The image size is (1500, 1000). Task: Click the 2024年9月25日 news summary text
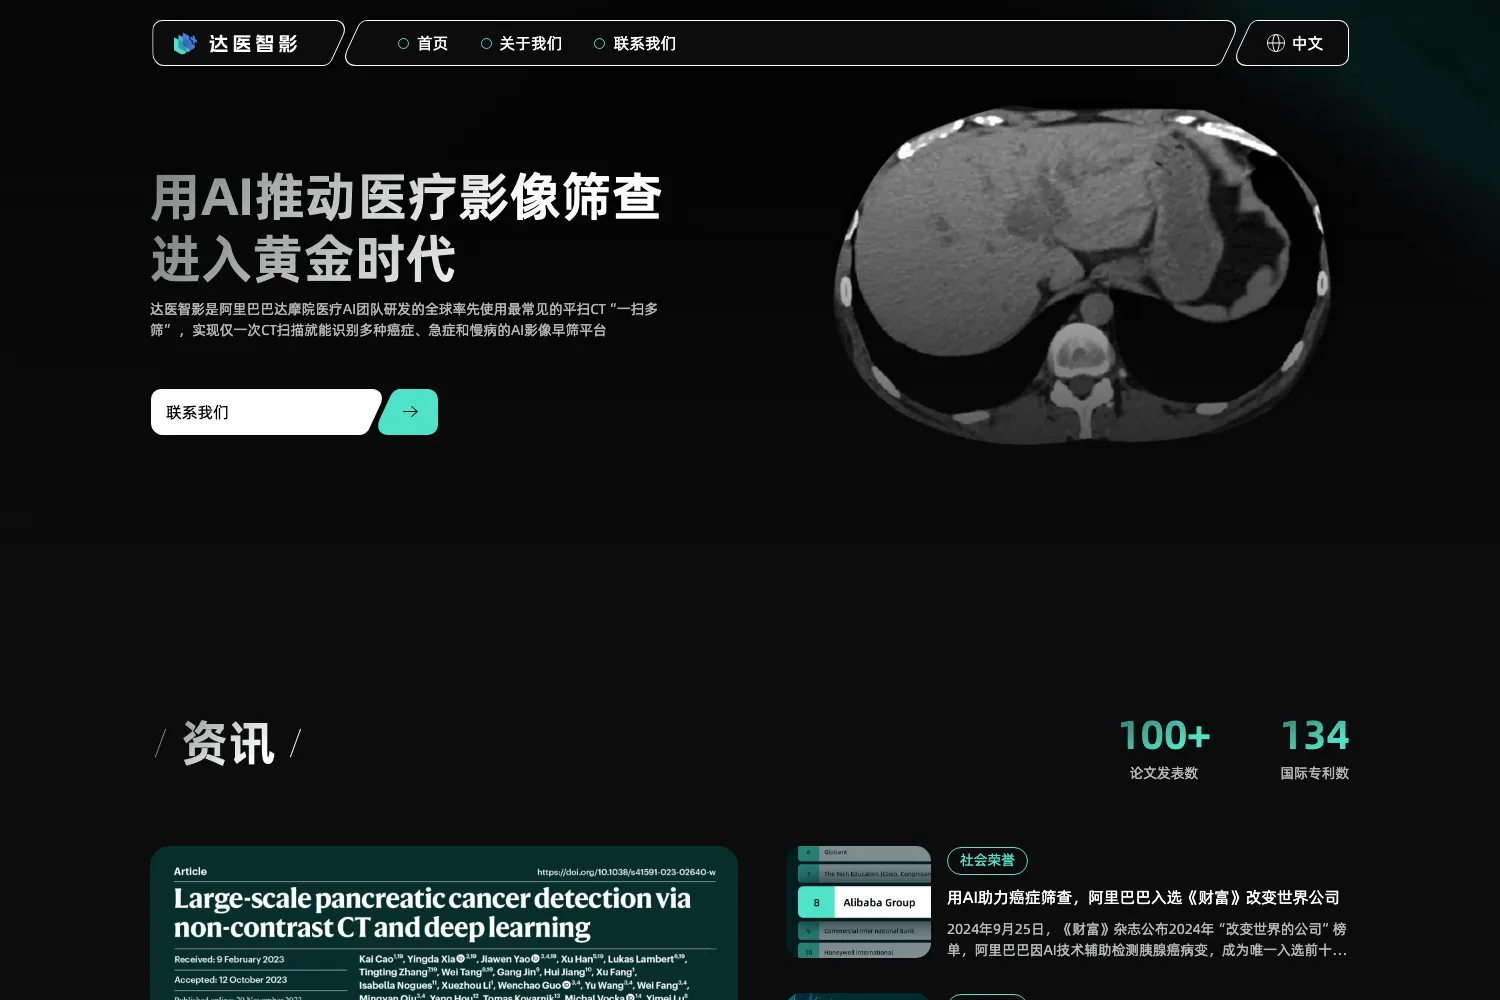tap(1147, 940)
